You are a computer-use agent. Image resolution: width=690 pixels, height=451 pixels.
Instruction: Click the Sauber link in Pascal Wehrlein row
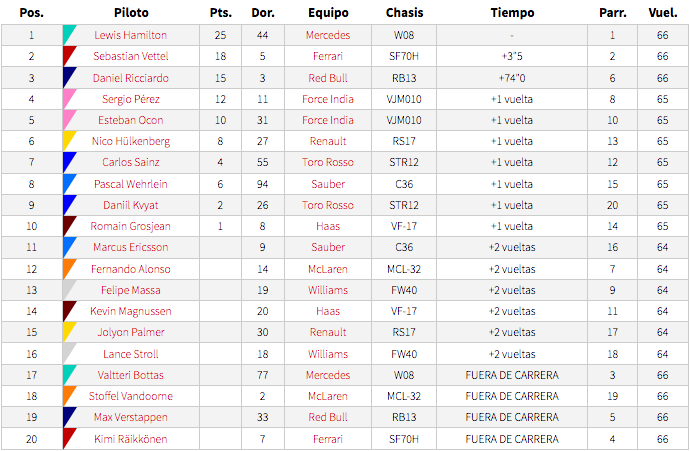coord(328,184)
